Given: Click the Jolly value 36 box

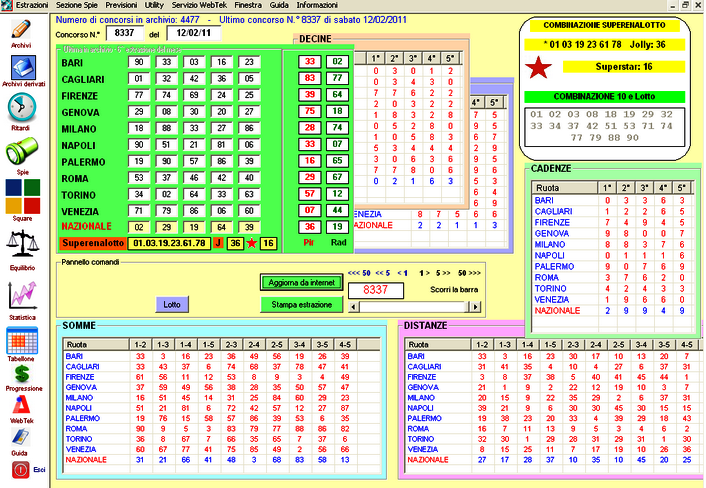Looking at the screenshot, I should pos(235,243).
